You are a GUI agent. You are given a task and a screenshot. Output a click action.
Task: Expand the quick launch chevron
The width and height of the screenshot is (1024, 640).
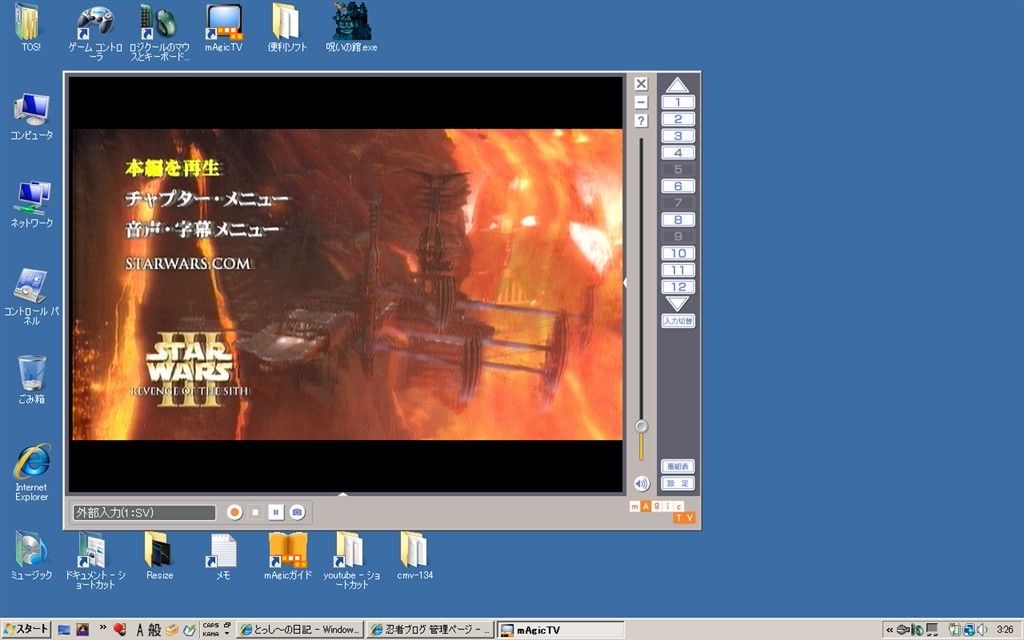click(103, 628)
